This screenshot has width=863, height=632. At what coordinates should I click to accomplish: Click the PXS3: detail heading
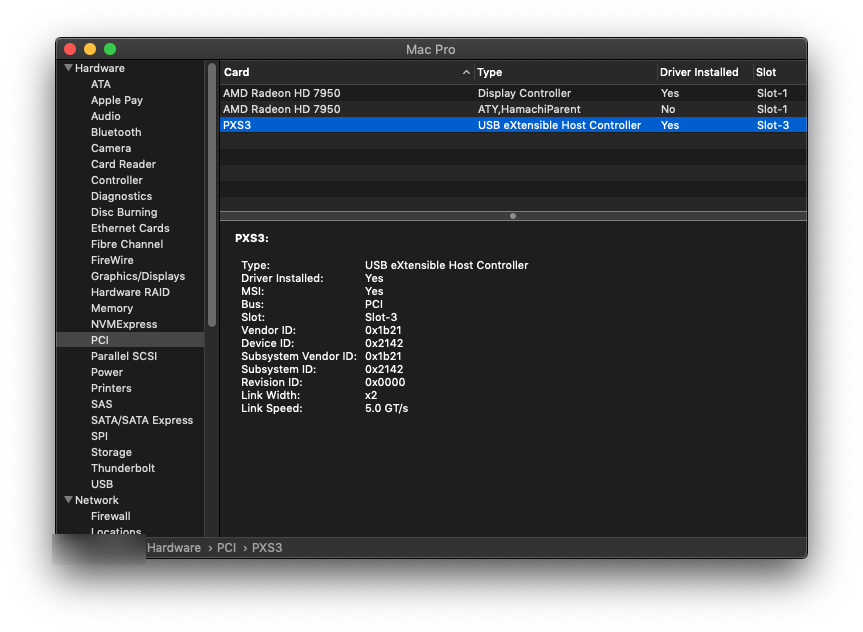(x=252, y=238)
